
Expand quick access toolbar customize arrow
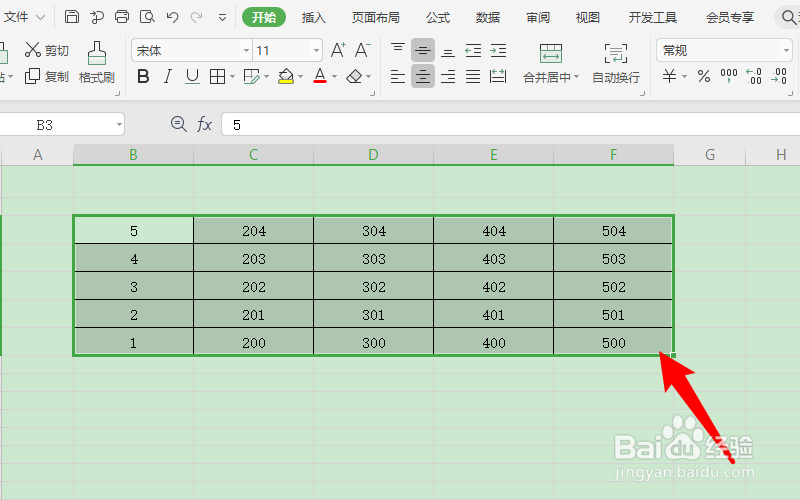point(222,17)
